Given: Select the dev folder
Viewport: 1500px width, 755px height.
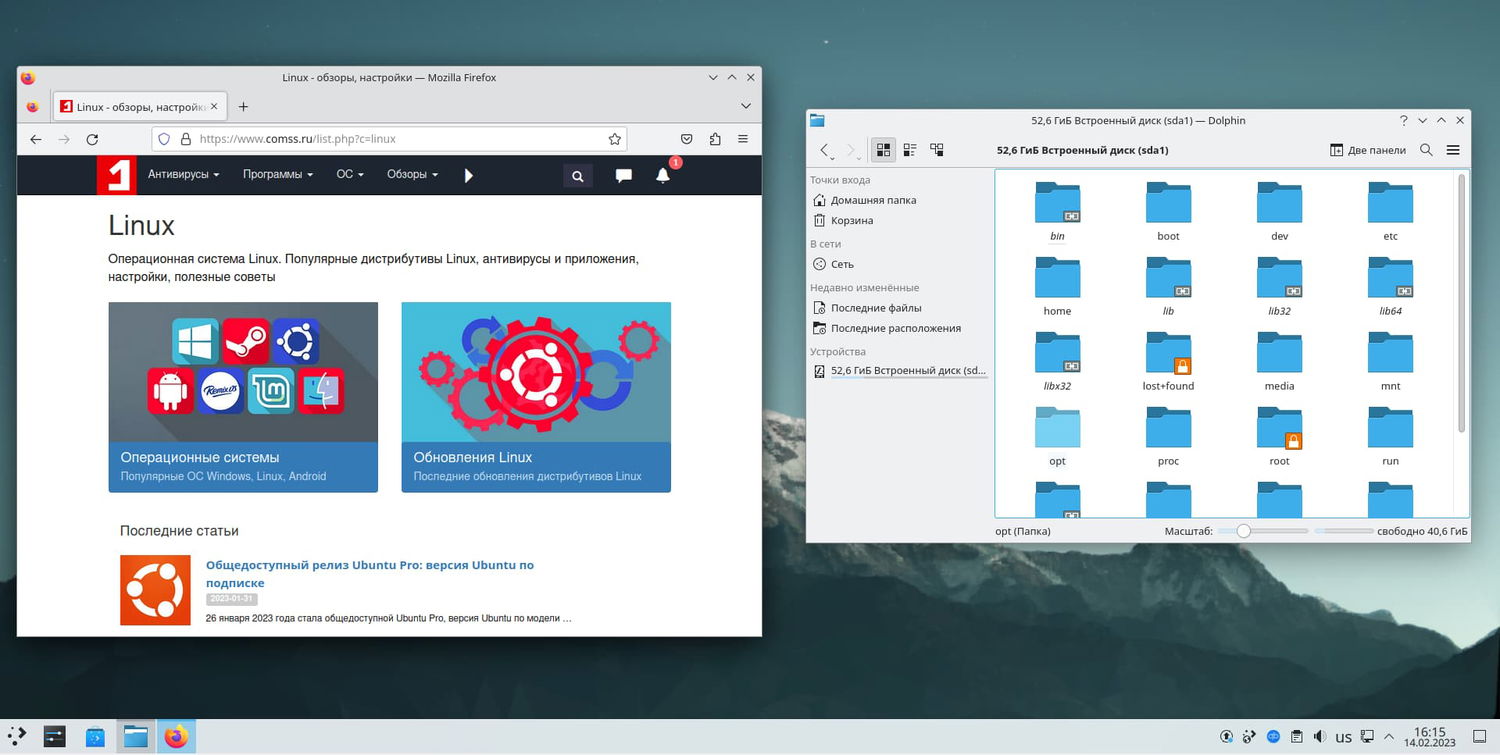Looking at the screenshot, I should click(x=1279, y=212).
